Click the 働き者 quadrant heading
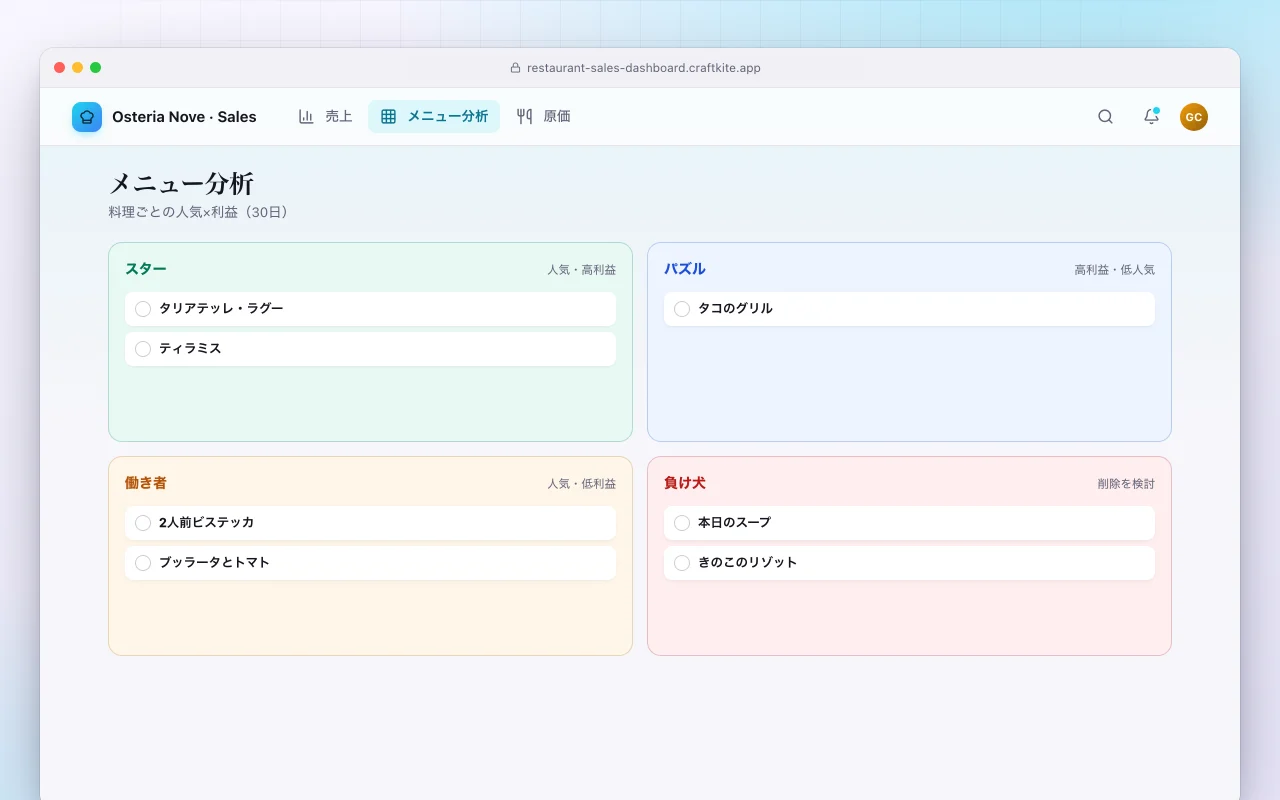Image resolution: width=1280 pixels, height=800 pixels. pos(146,483)
